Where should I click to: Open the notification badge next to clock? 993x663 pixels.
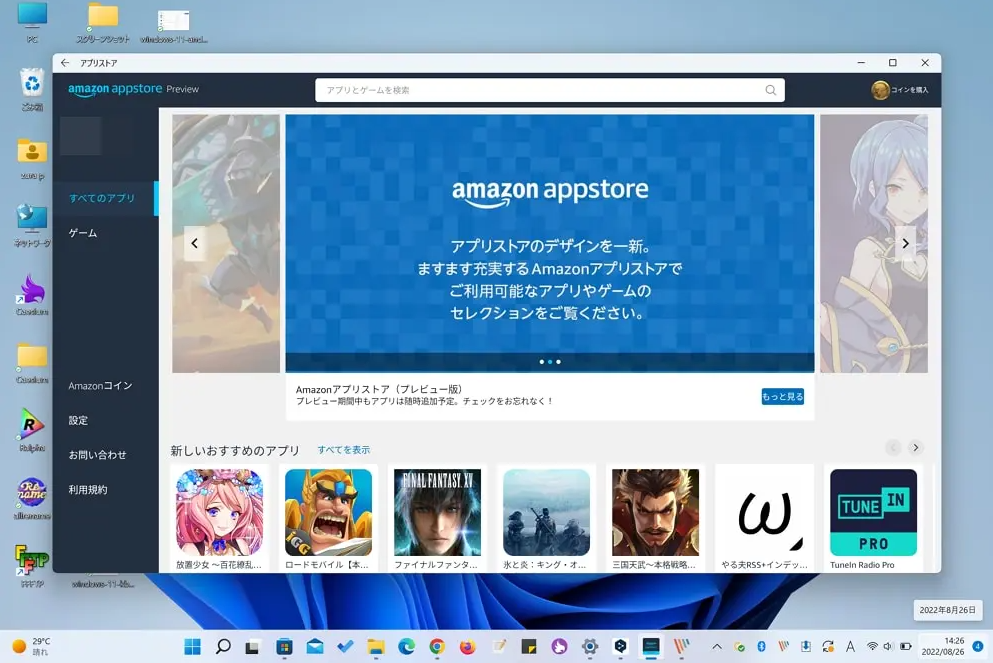coord(978,647)
